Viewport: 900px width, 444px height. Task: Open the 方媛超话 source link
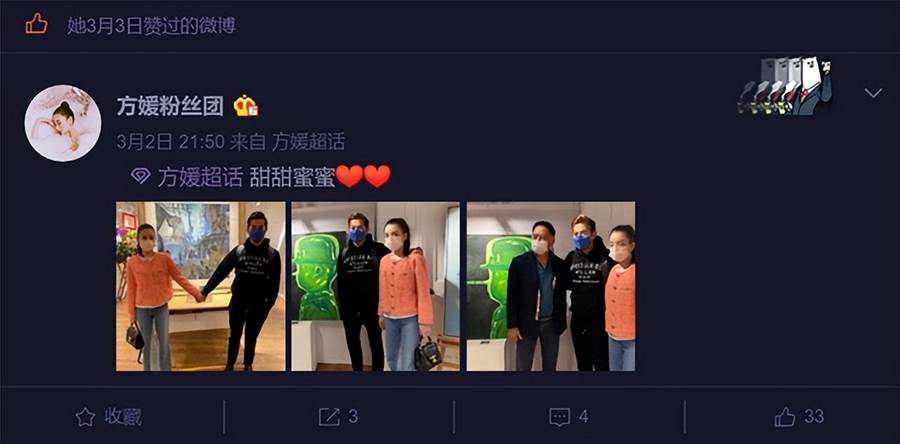pos(308,142)
